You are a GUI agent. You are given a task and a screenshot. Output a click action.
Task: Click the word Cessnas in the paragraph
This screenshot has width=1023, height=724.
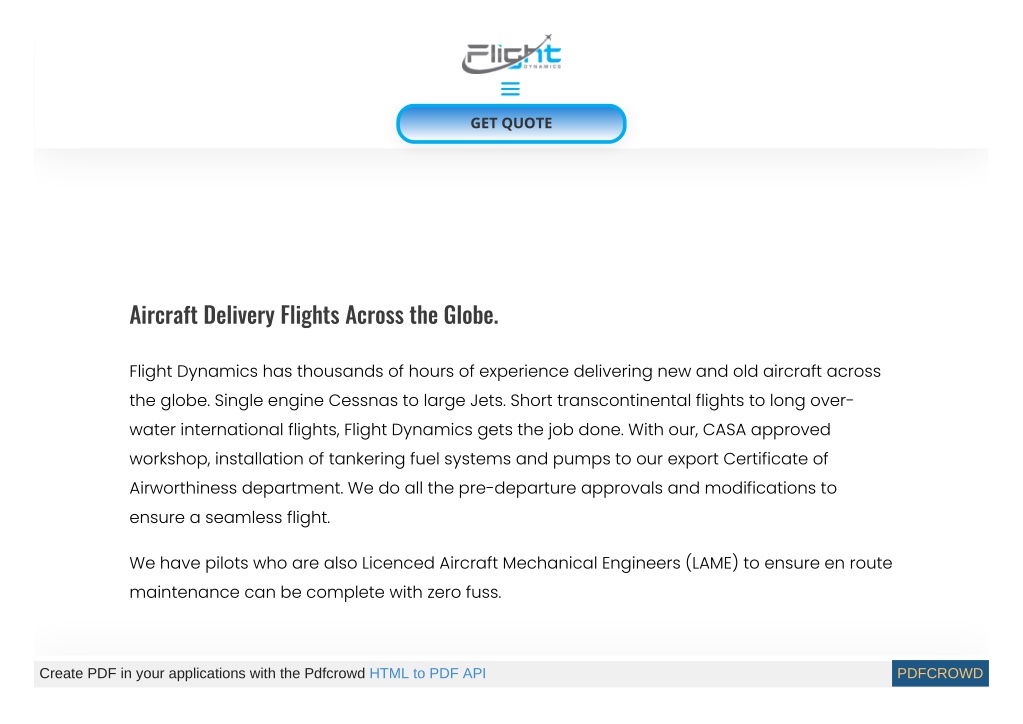(363, 400)
